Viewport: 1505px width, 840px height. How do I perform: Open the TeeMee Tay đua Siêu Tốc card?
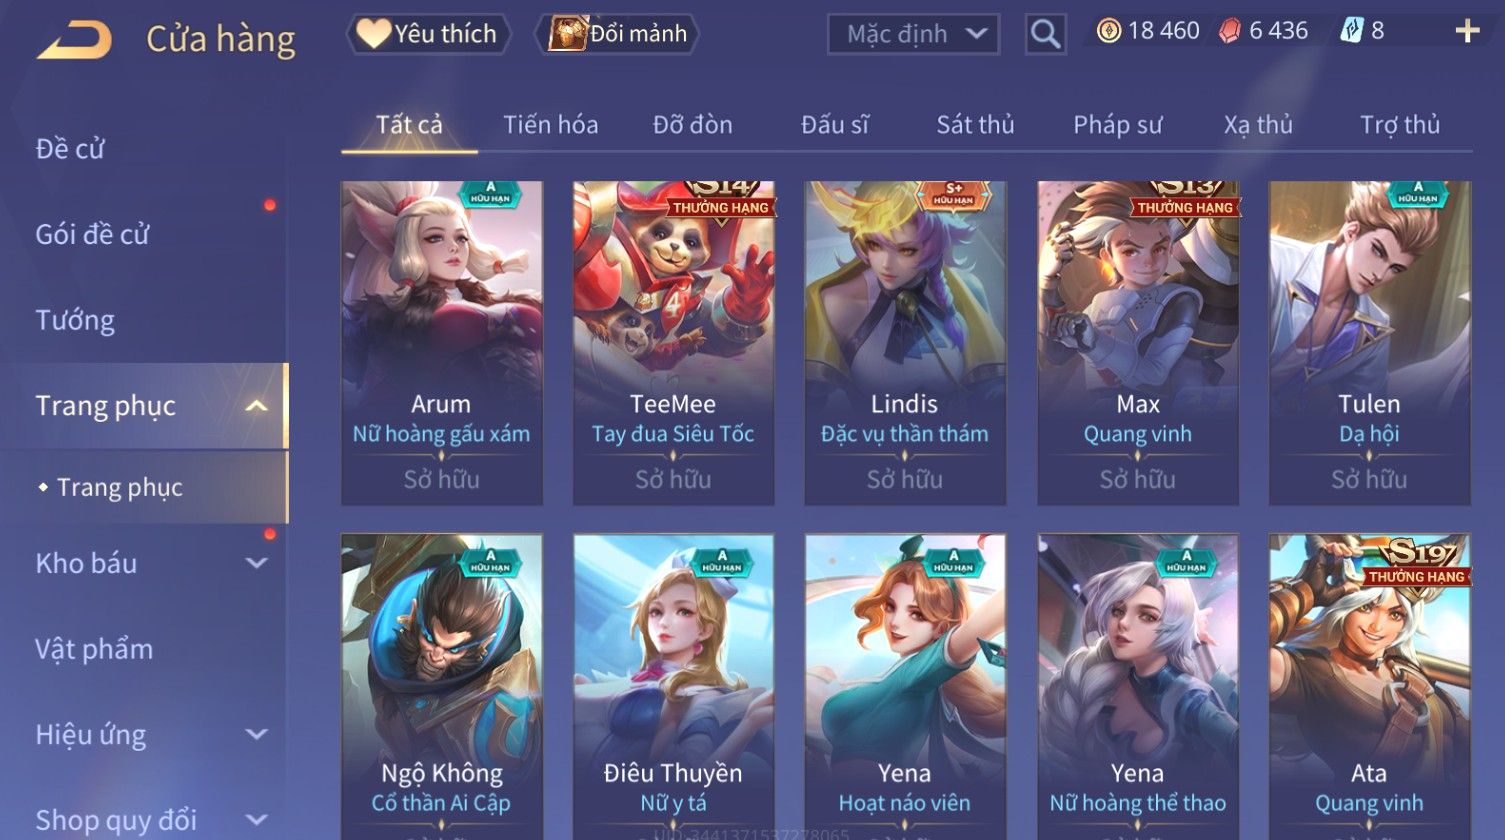673,343
